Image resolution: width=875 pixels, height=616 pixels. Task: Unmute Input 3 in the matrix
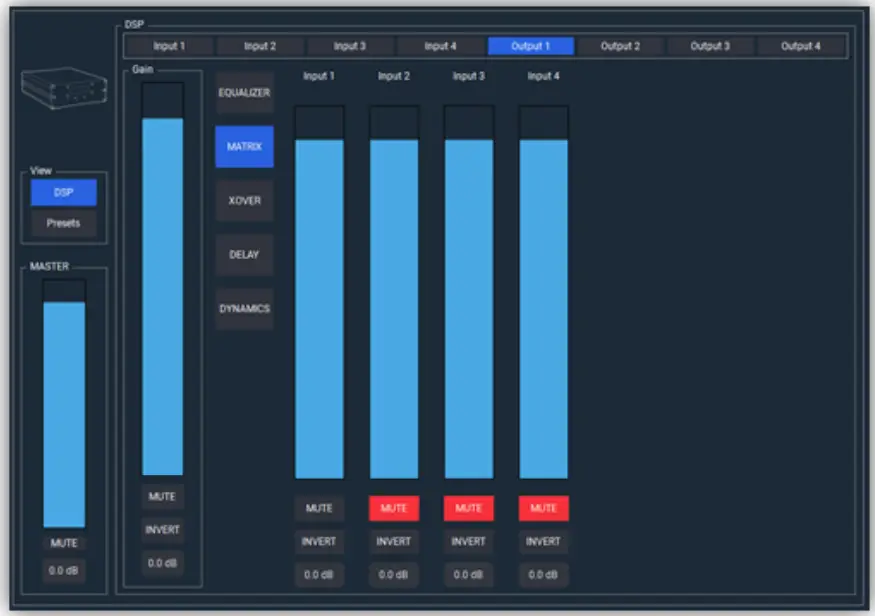[x=469, y=508]
